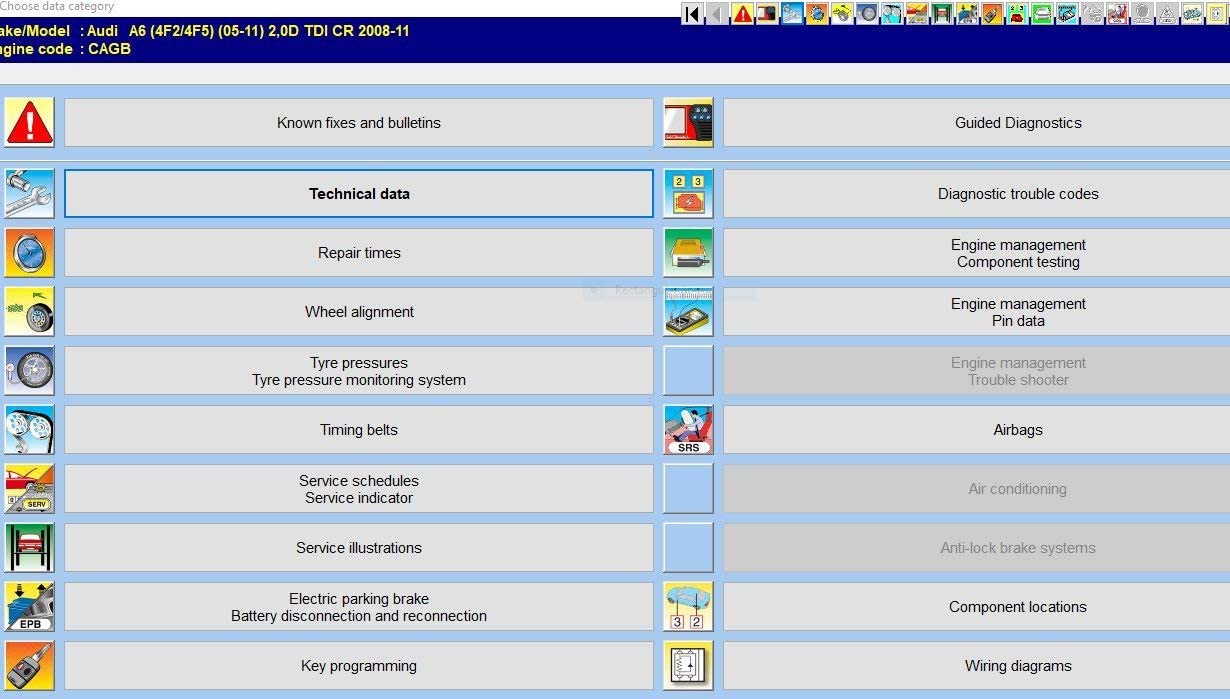Click the wrench technical data toolbar icon
The width and height of the screenshot is (1230, 699).
[791, 14]
